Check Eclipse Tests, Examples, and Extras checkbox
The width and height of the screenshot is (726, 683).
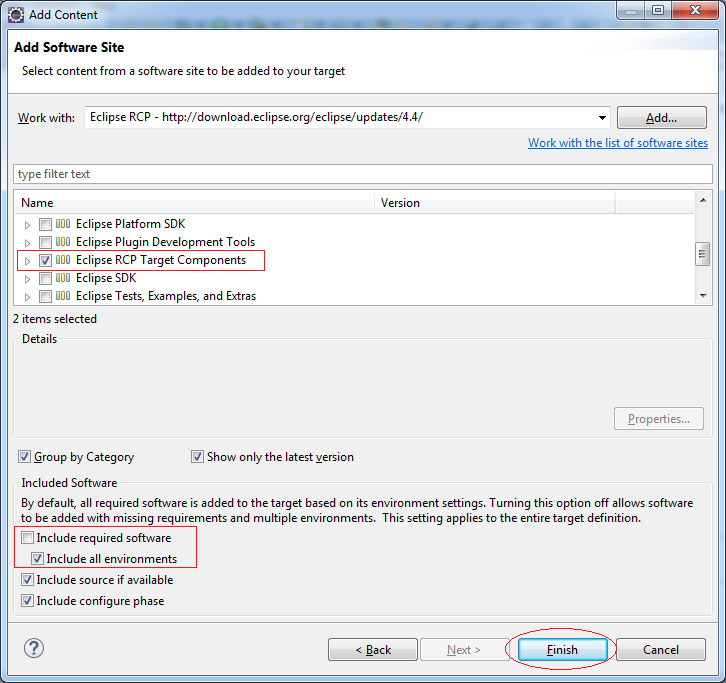point(45,296)
